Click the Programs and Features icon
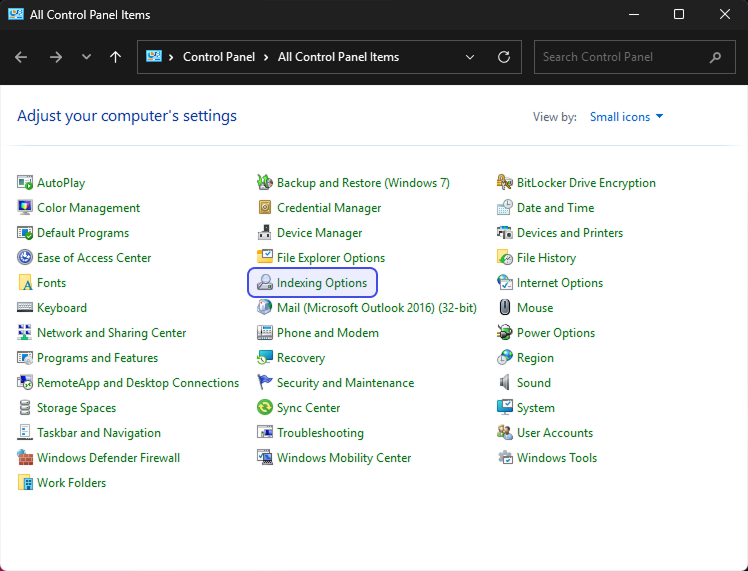The image size is (748, 571). coord(25,358)
